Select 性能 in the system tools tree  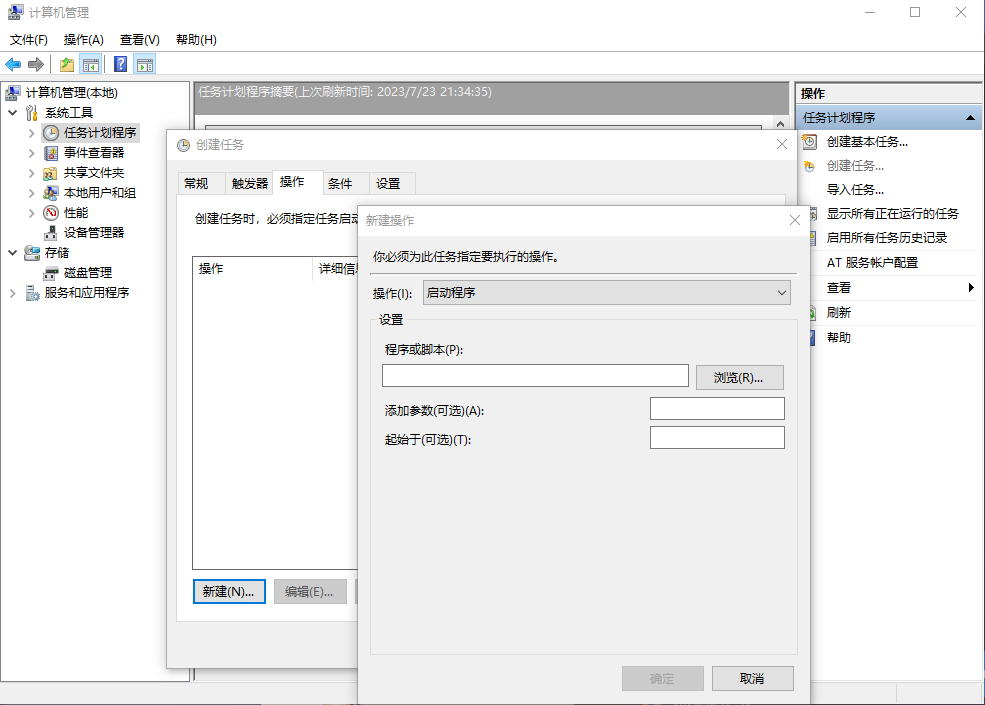[x=76, y=213]
